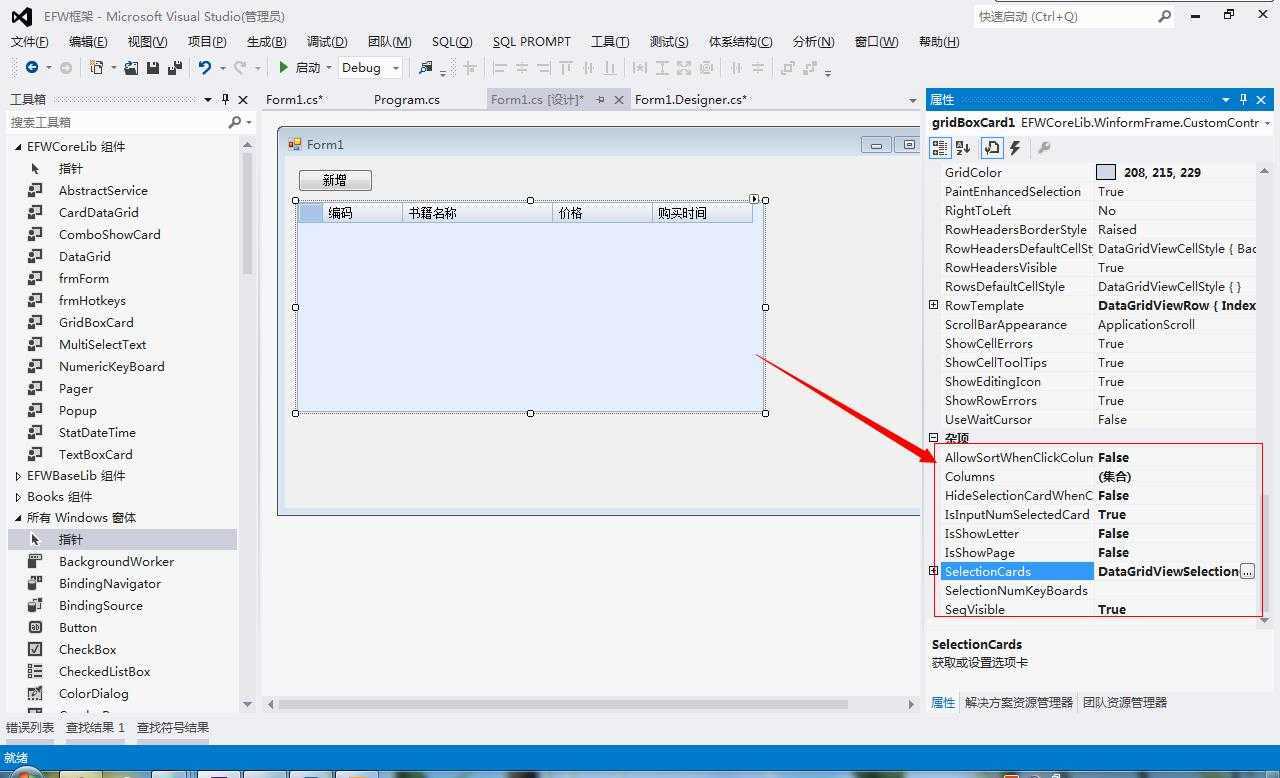Expand the Books 组件 toolbox group
Image resolution: width=1280 pixels, height=778 pixels.
[18, 496]
